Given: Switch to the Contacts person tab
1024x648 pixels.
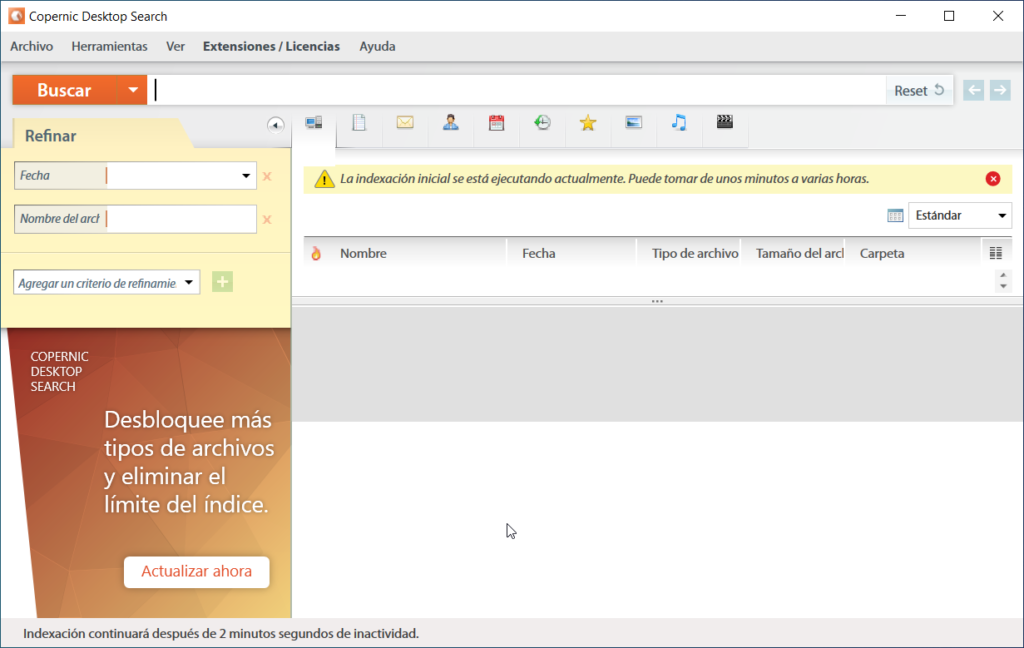Looking at the screenshot, I should tap(451, 122).
